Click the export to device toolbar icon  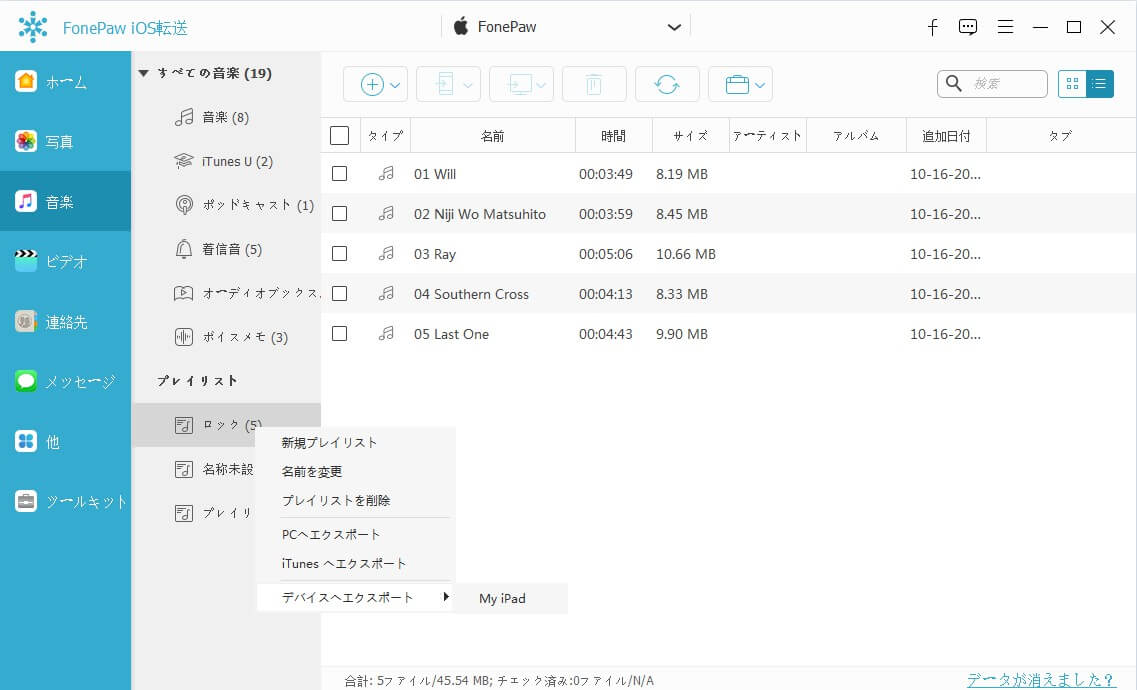(x=445, y=85)
